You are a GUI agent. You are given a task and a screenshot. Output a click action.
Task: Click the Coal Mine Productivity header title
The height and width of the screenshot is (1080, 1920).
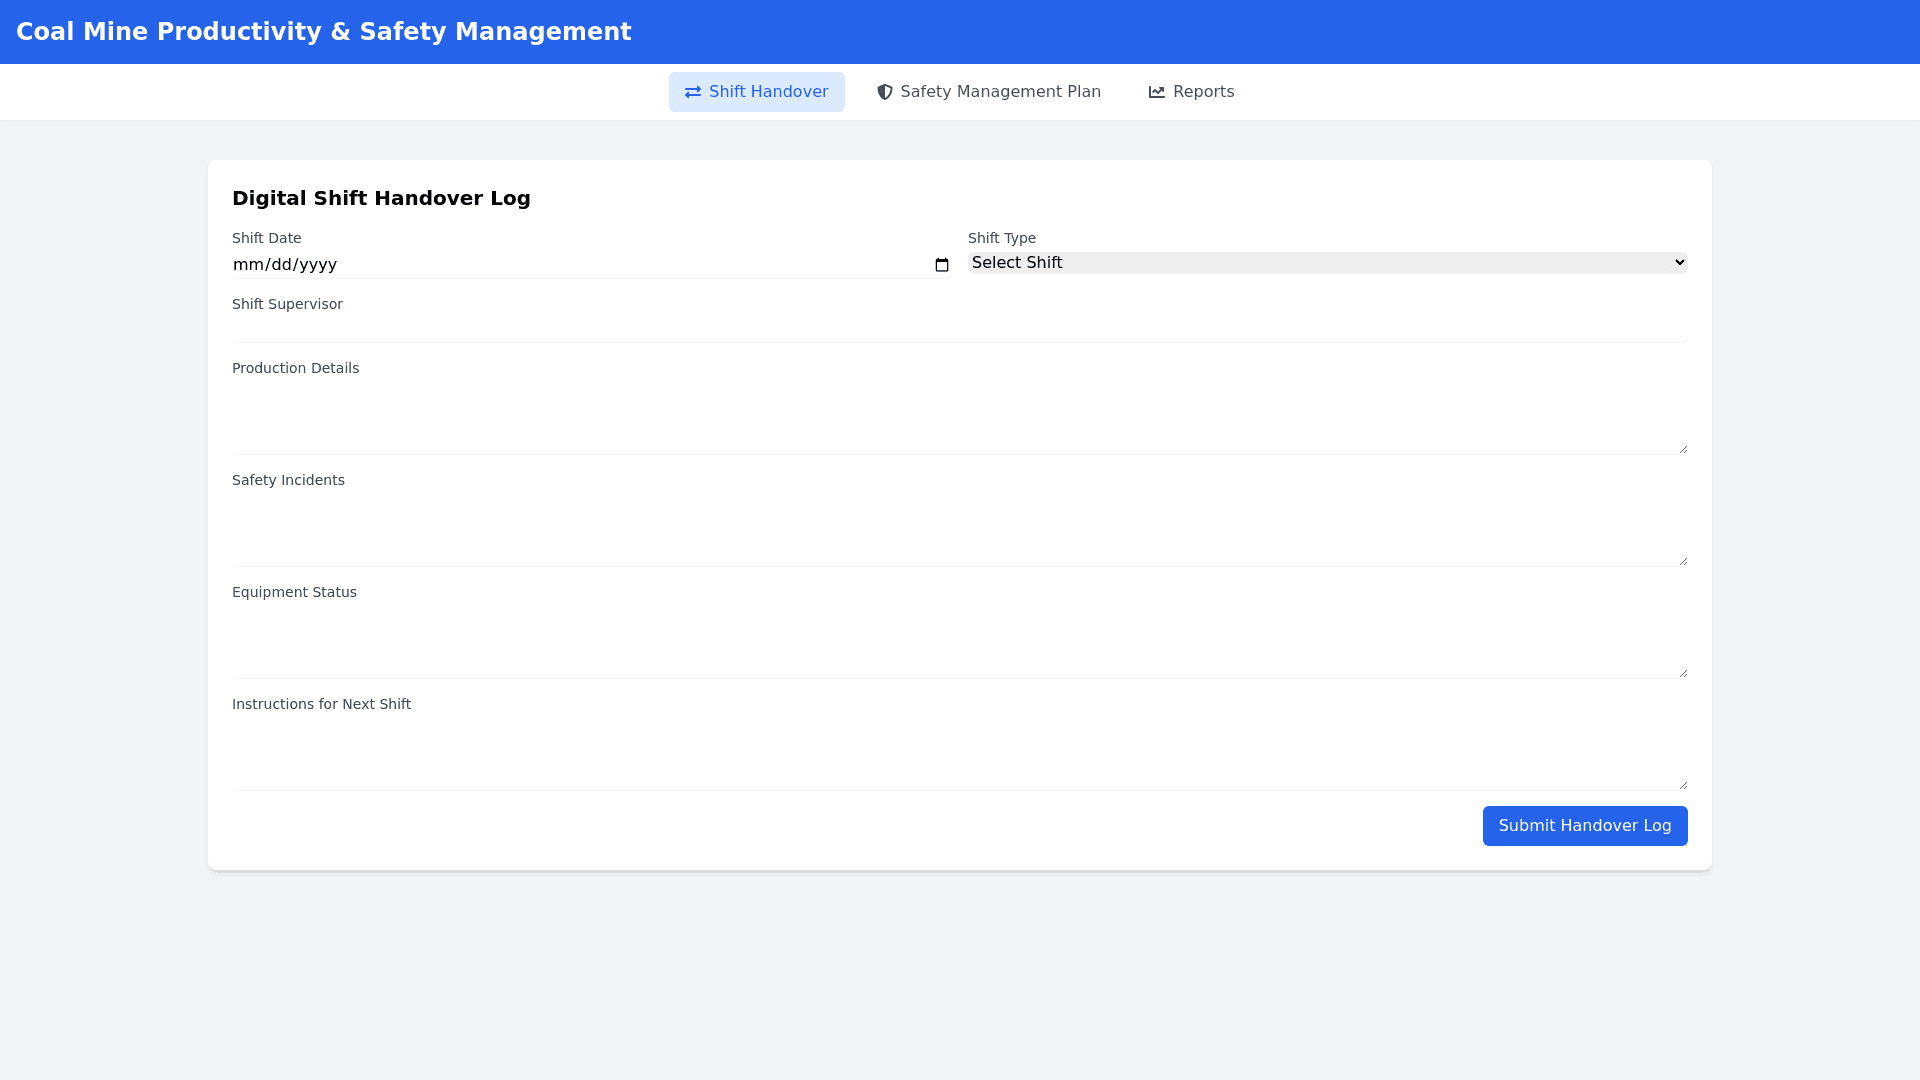323,32
